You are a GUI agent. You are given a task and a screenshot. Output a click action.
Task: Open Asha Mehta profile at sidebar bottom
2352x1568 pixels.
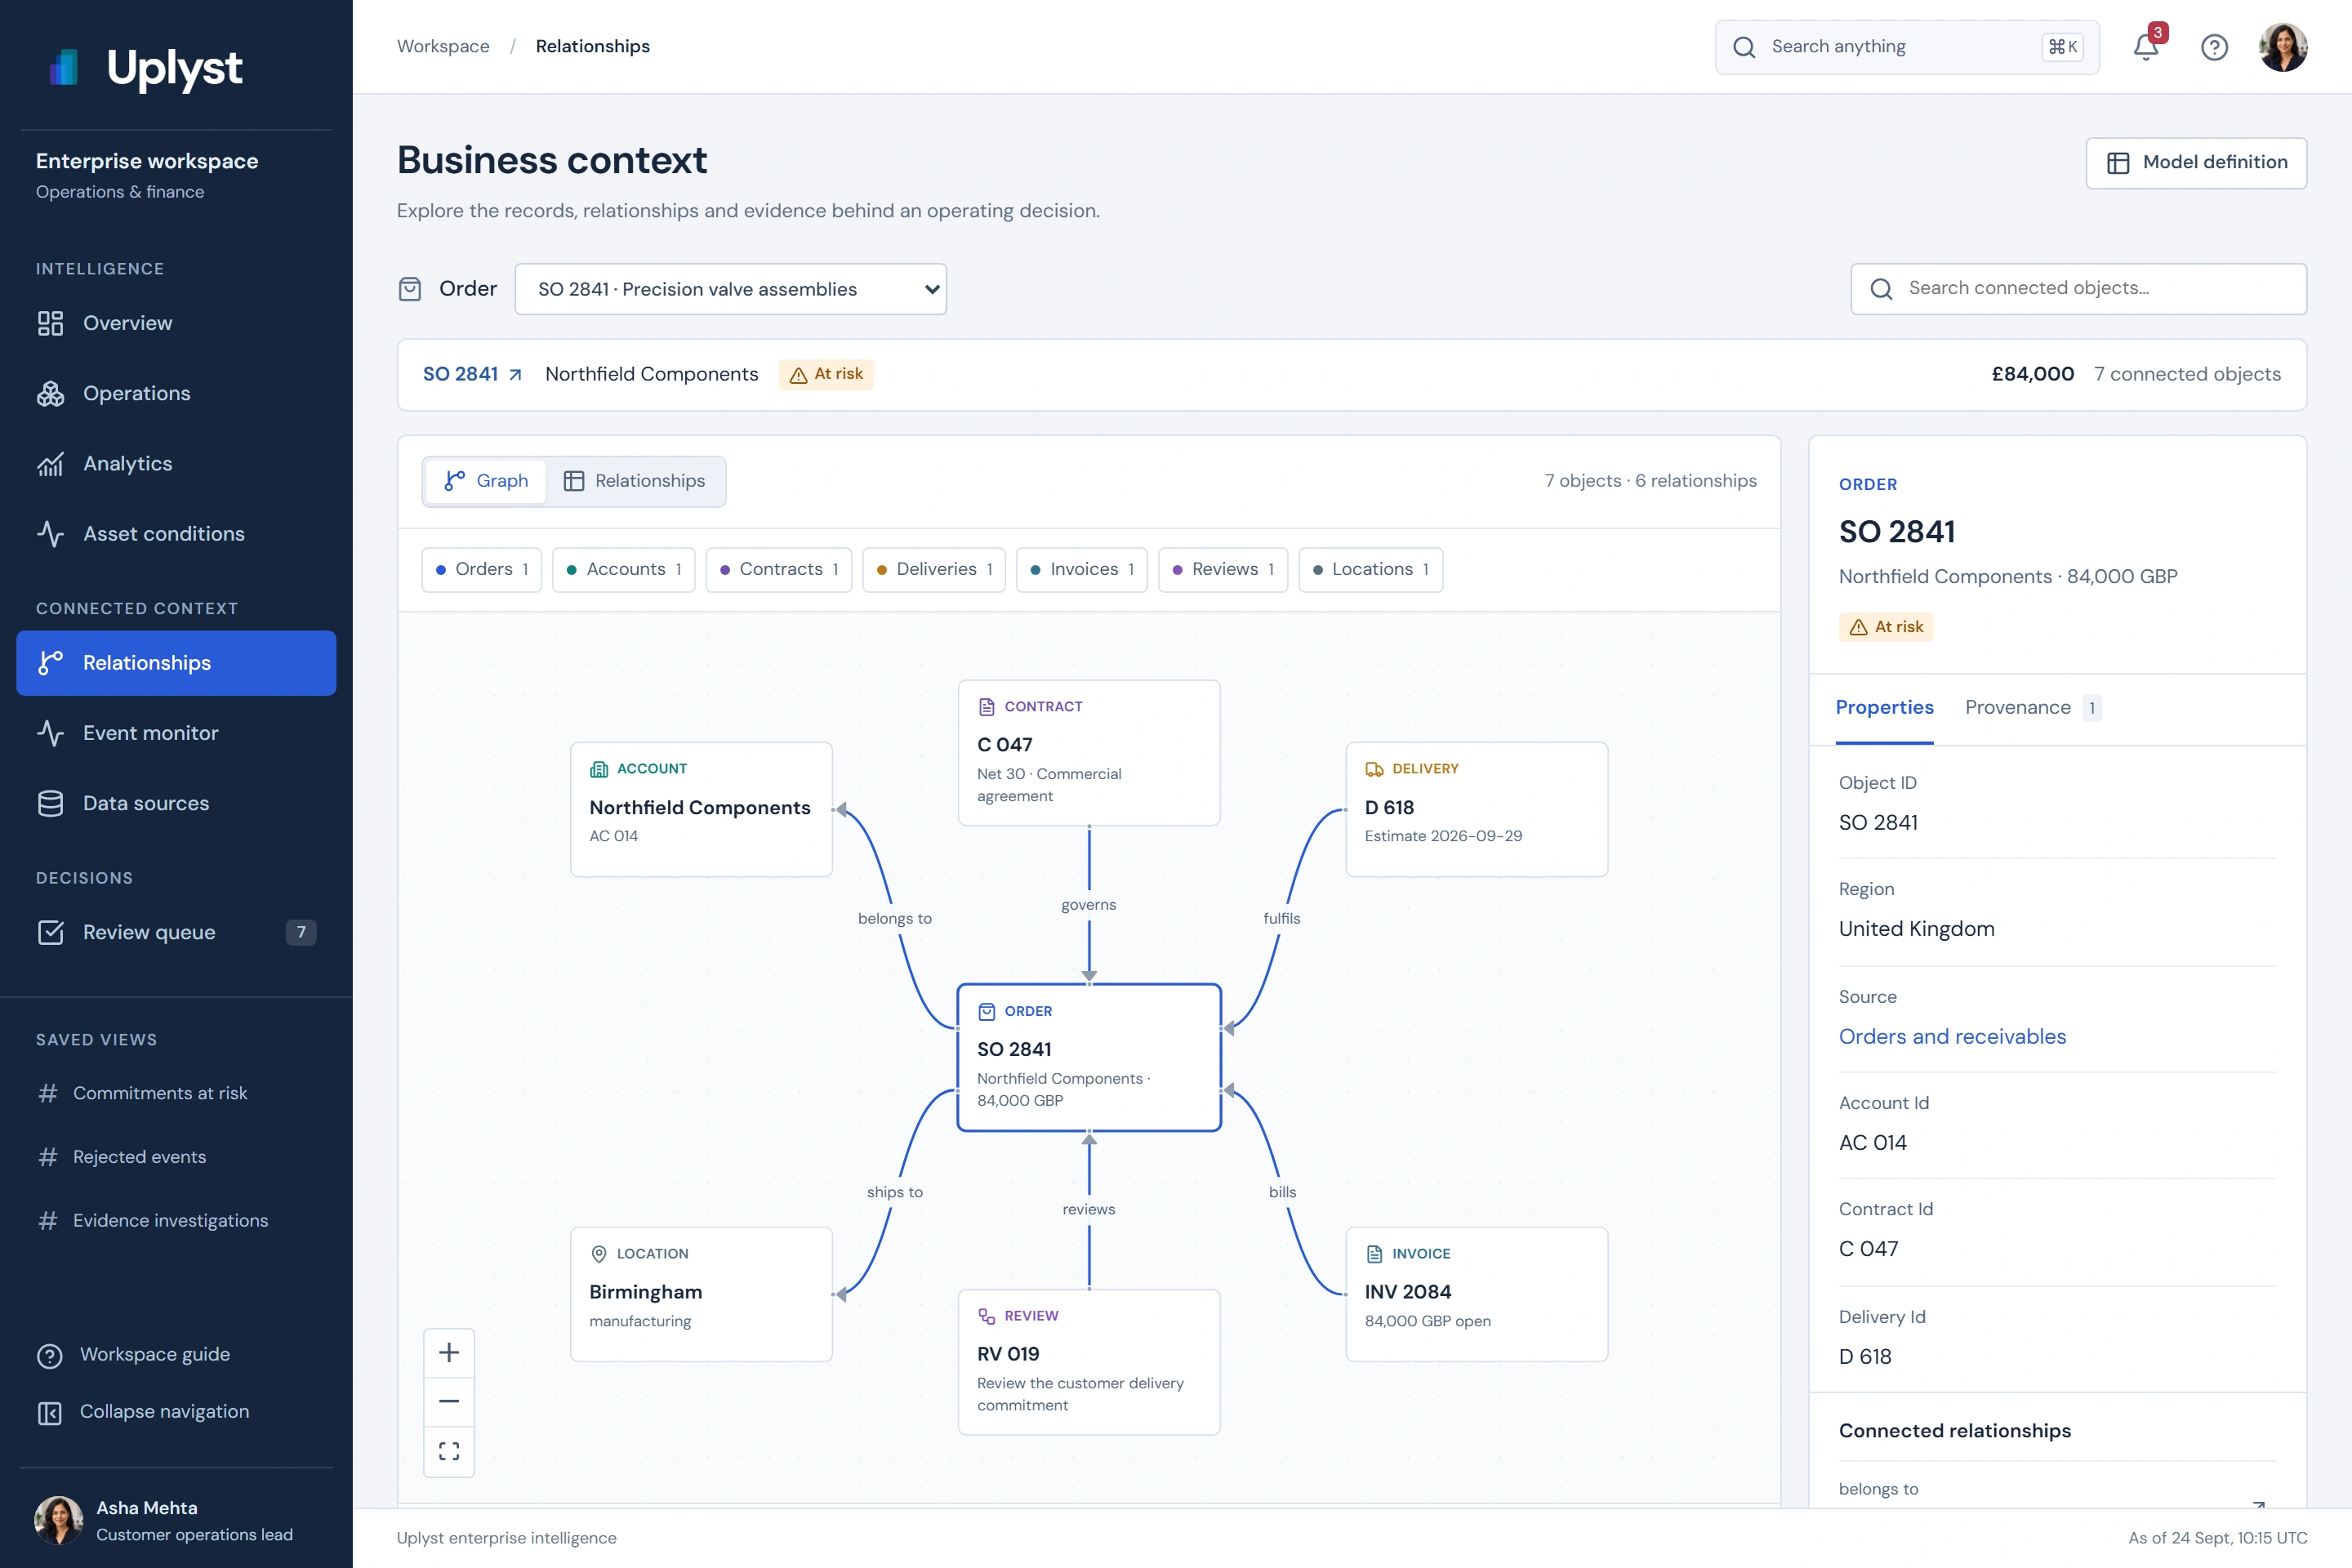[176, 1520]
